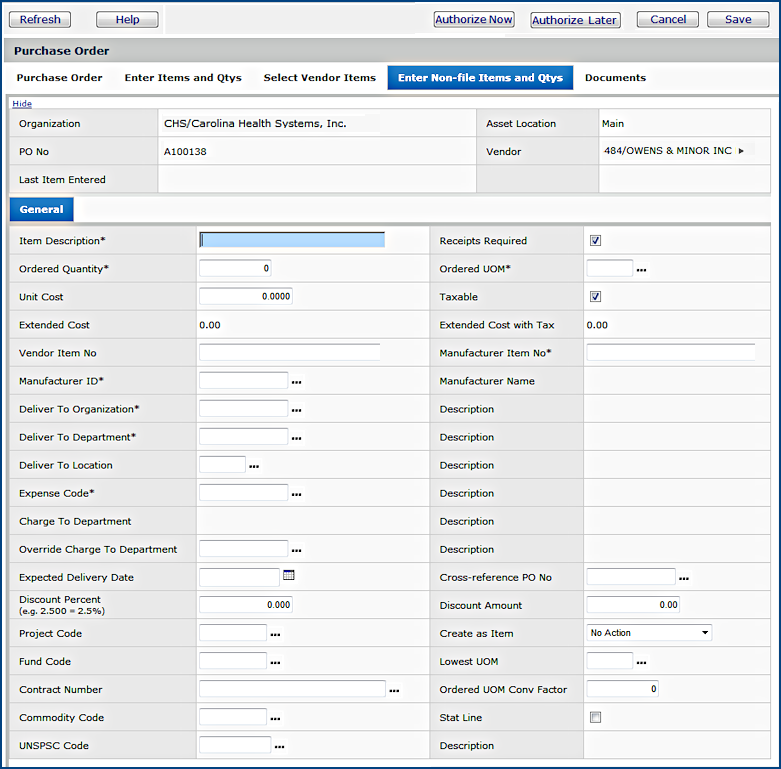Open the Ordered UOM lookup ellipsis
This screenshot has height=769, width=781.
[x=642, y=270]
